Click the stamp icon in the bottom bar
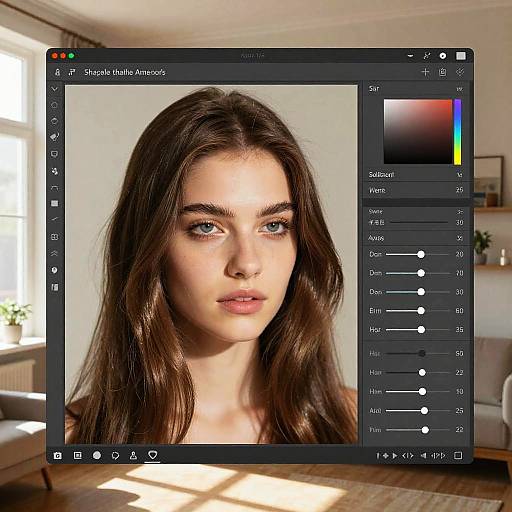Screen dimensions: 512x512 pyautogui.click(x=133, y=455)
